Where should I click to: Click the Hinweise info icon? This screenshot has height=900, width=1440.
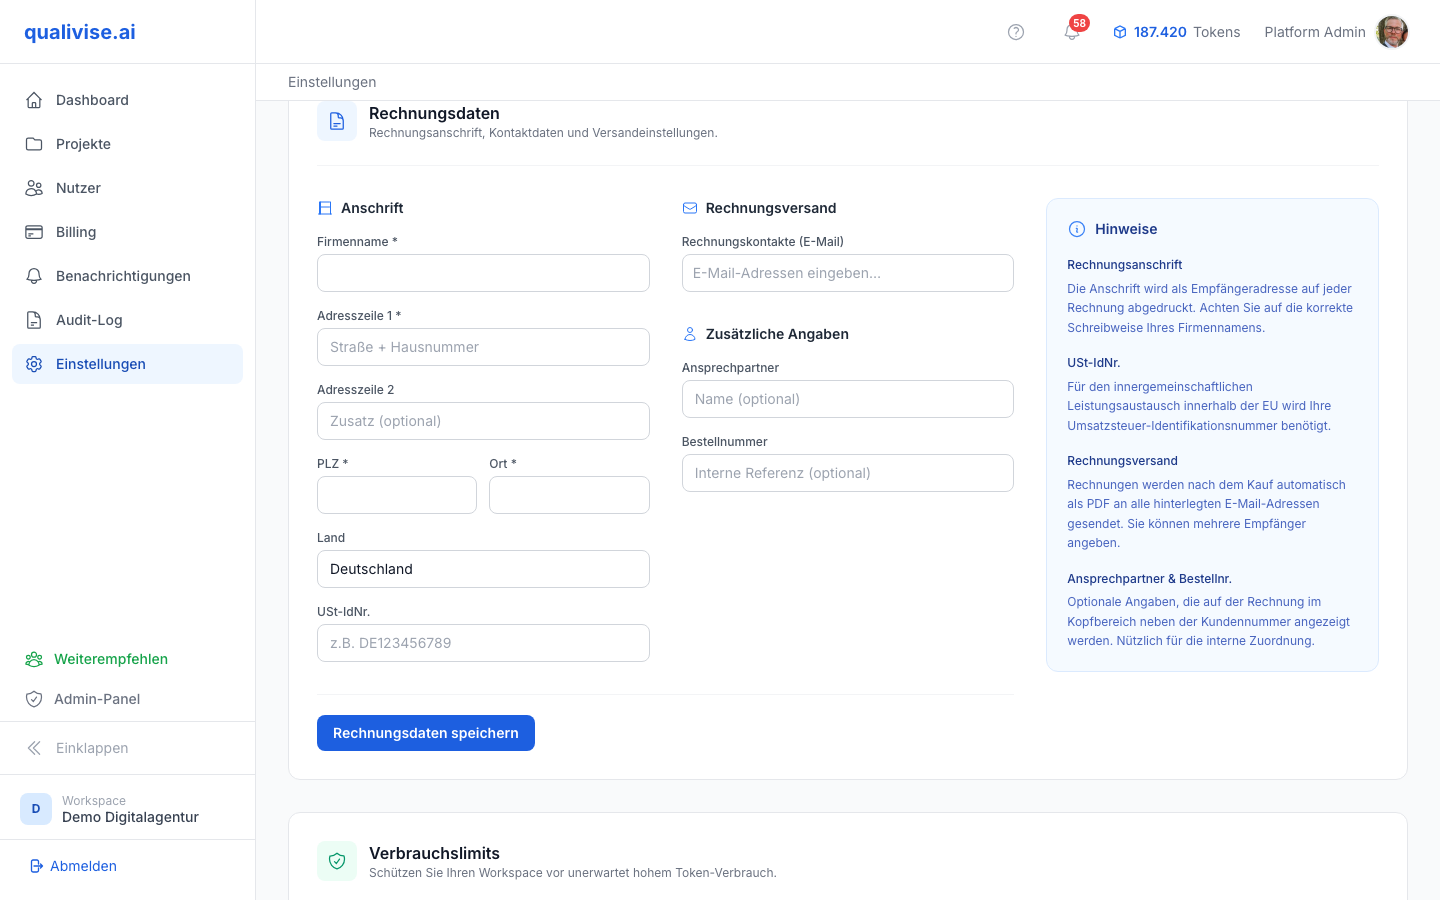pos(1077,229)
